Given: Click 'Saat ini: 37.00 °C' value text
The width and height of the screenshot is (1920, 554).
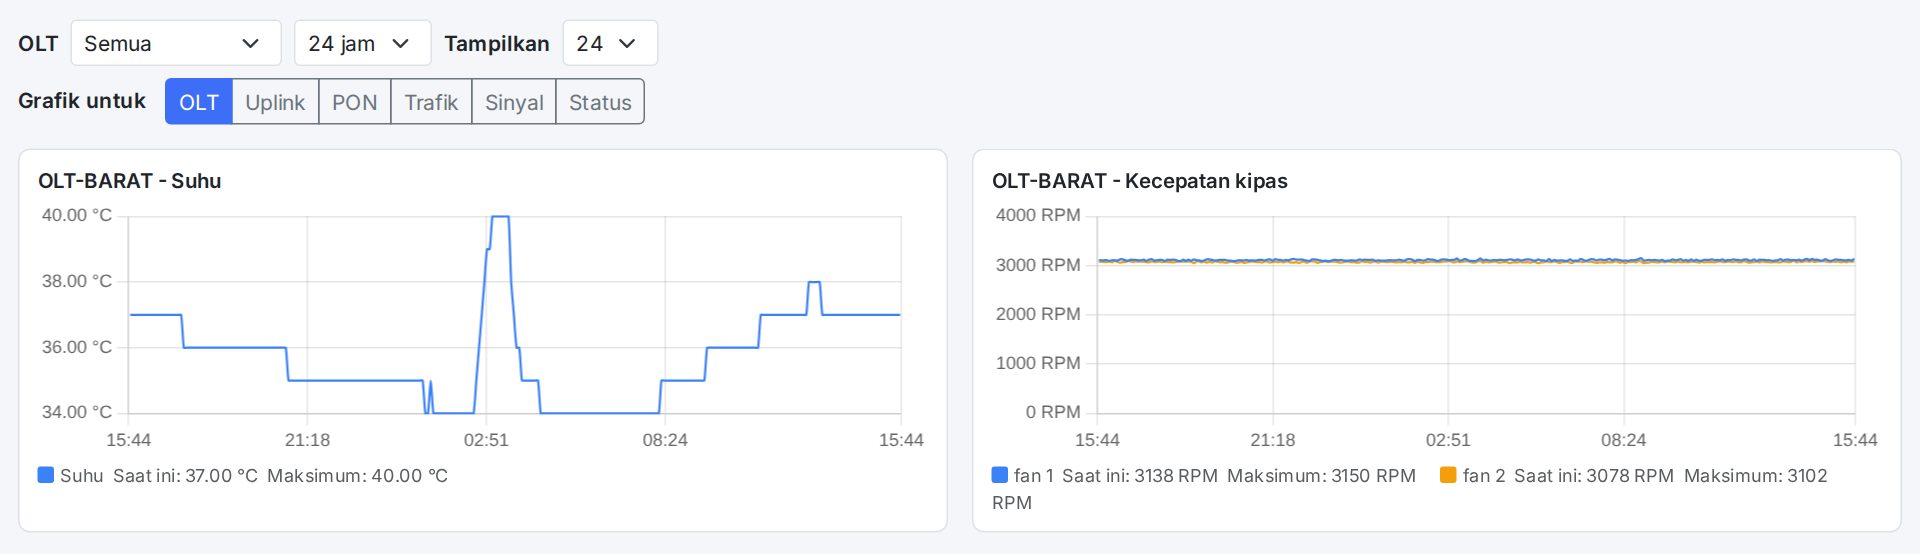Looking at the screenshot, I should click(x=185, y=476).
